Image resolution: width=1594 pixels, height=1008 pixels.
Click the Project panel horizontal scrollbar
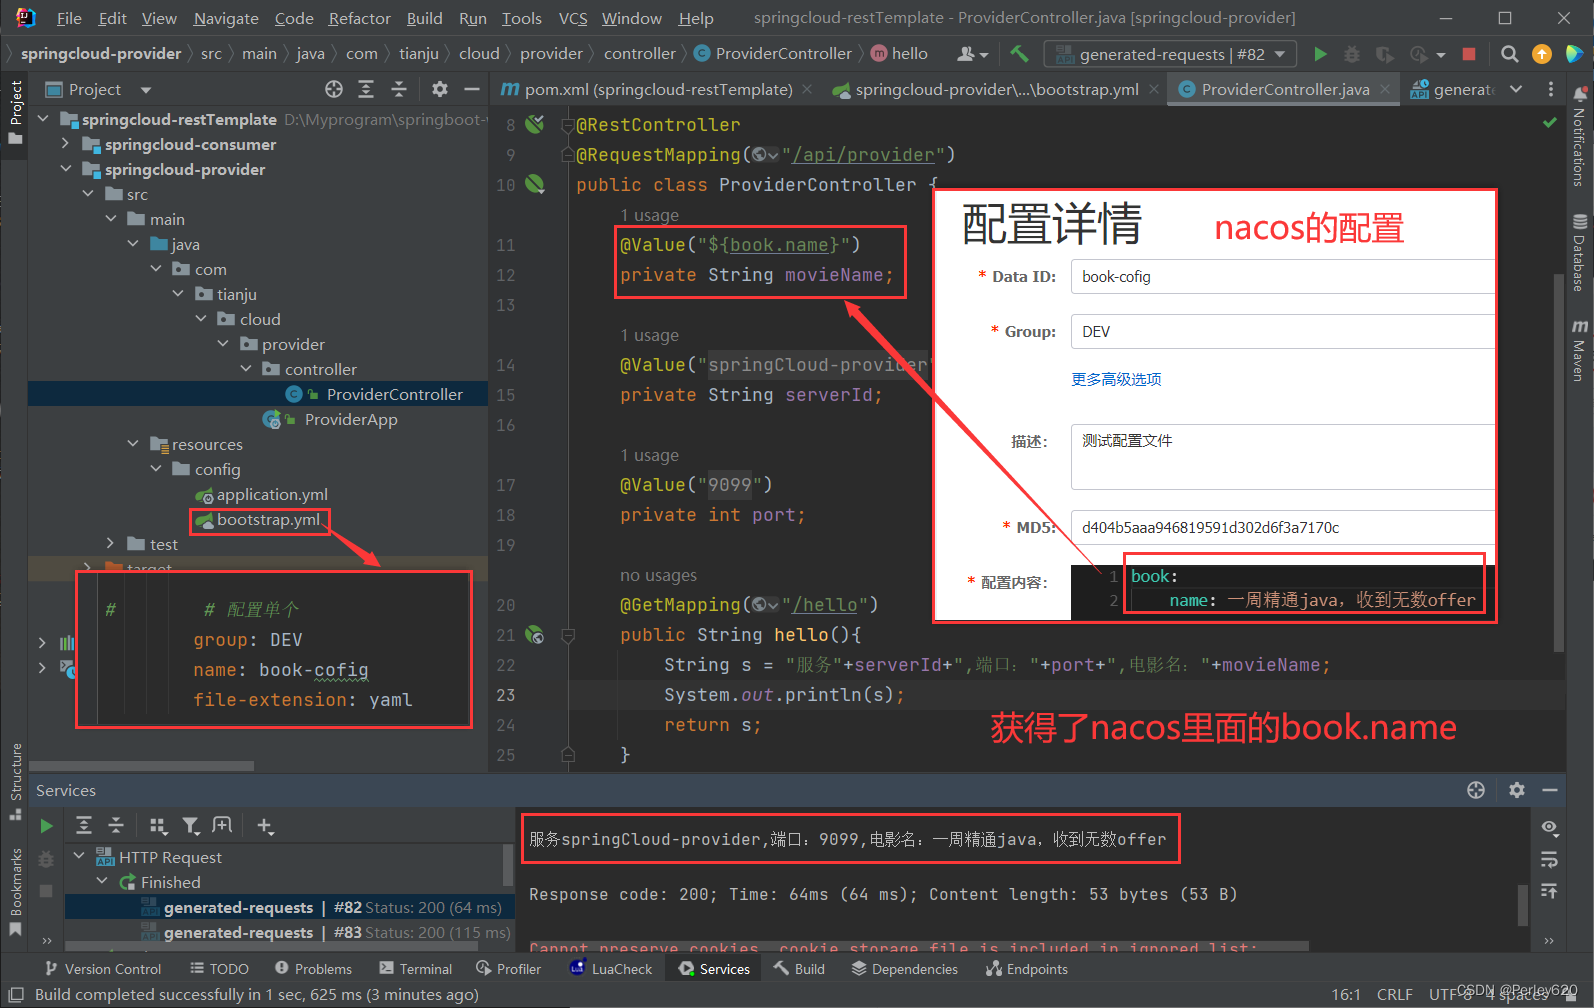[141, 766]
